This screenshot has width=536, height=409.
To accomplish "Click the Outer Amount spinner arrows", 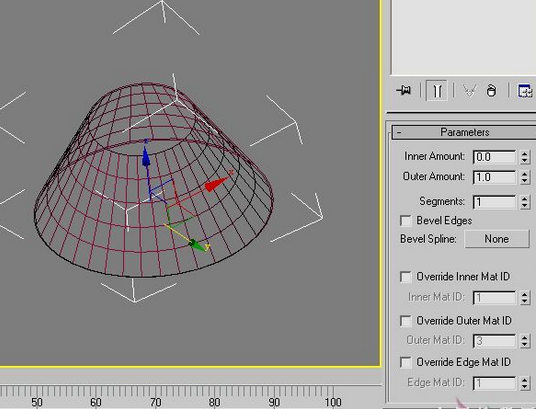I will point(525,177).
